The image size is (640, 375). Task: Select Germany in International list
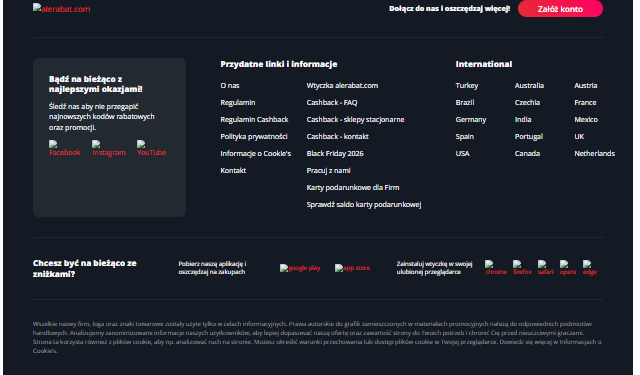471,120
